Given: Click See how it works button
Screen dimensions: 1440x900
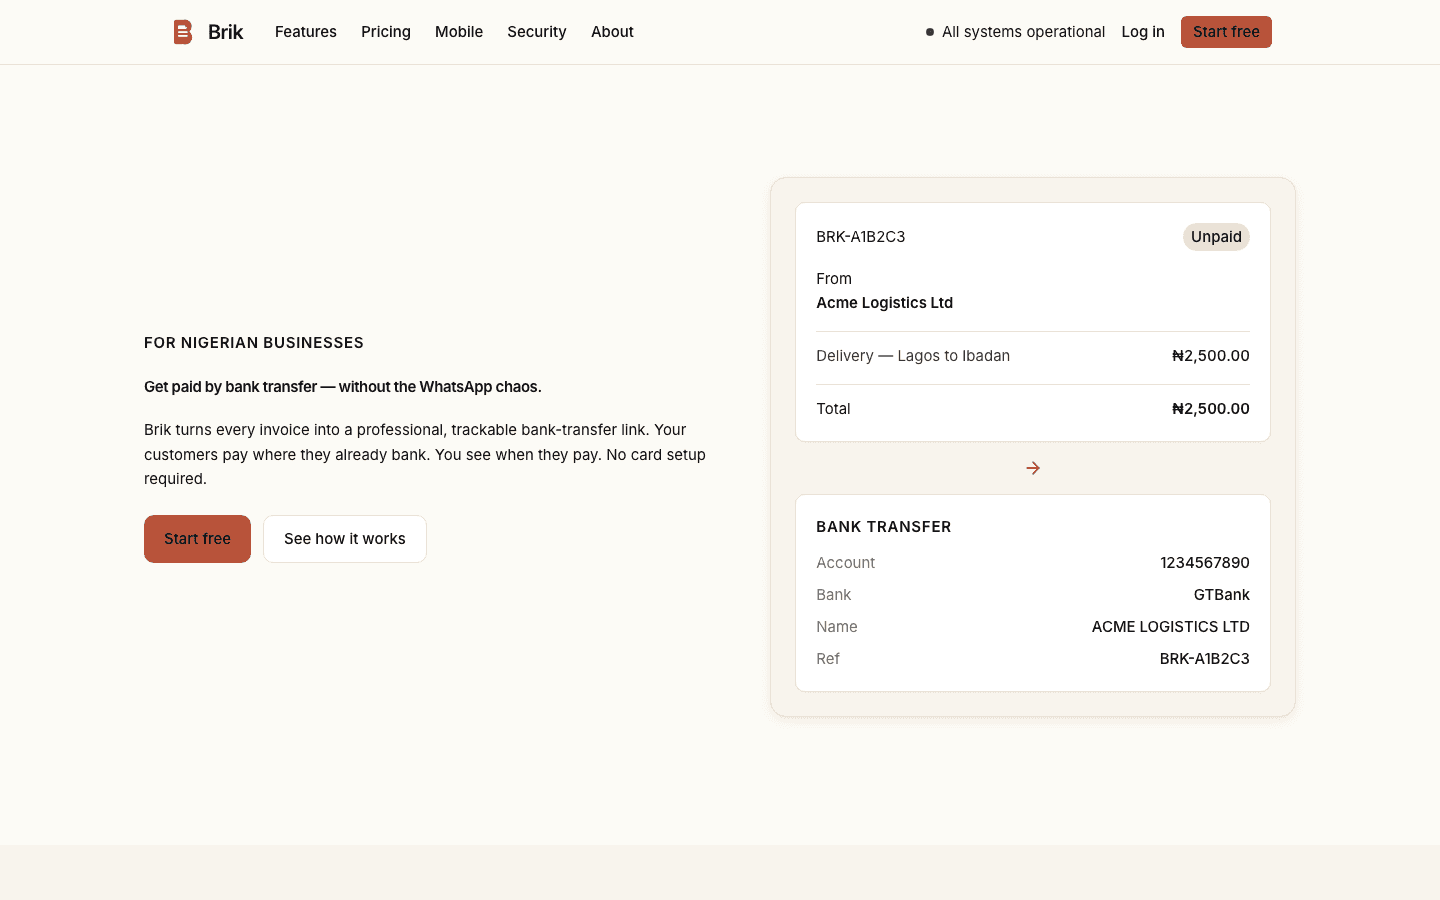Looking at the screenshot, I should tap(345, 539).
